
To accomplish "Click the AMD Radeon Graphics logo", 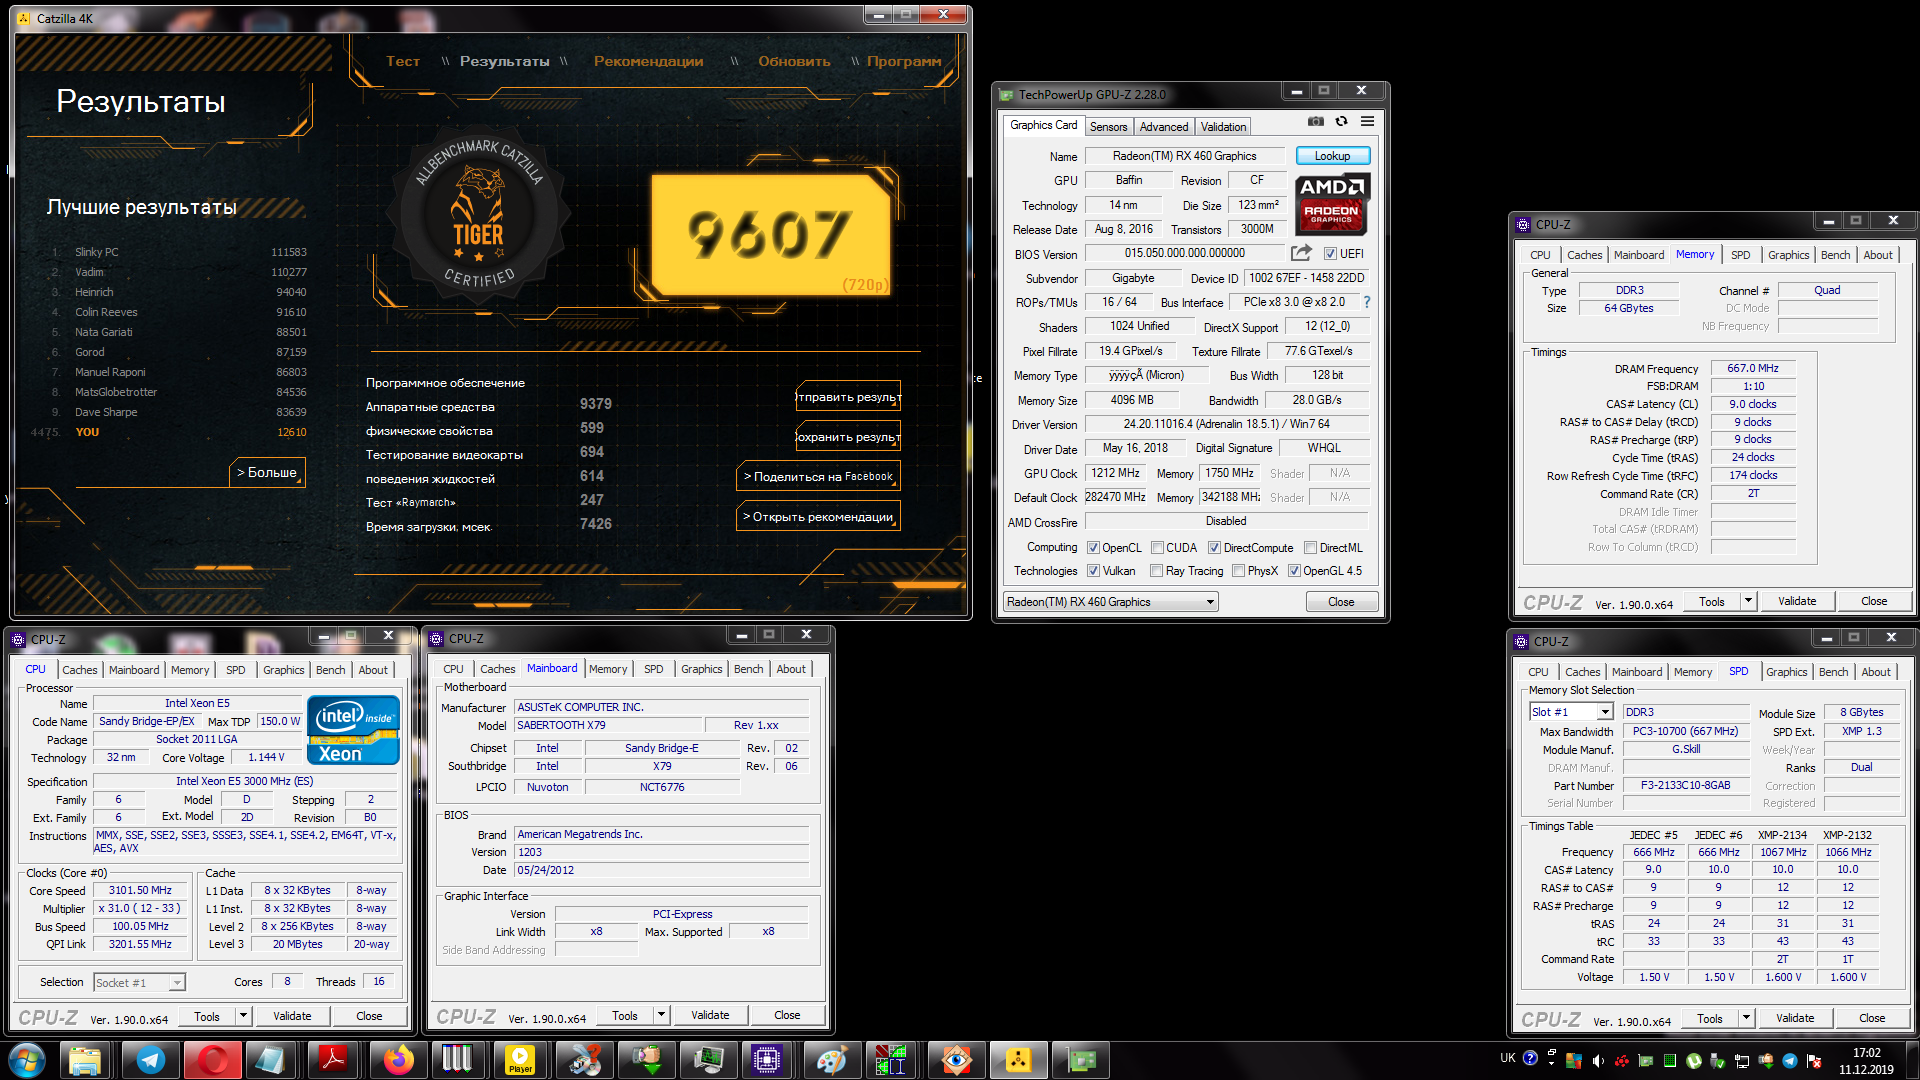I will coord(1332,205).
